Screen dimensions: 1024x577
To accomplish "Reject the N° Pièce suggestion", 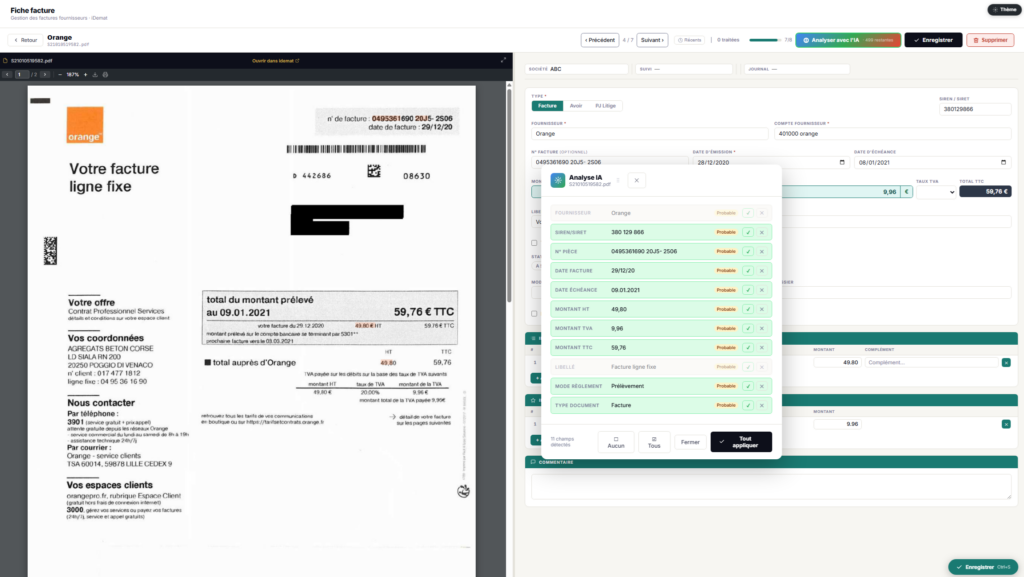I will 761,251.
